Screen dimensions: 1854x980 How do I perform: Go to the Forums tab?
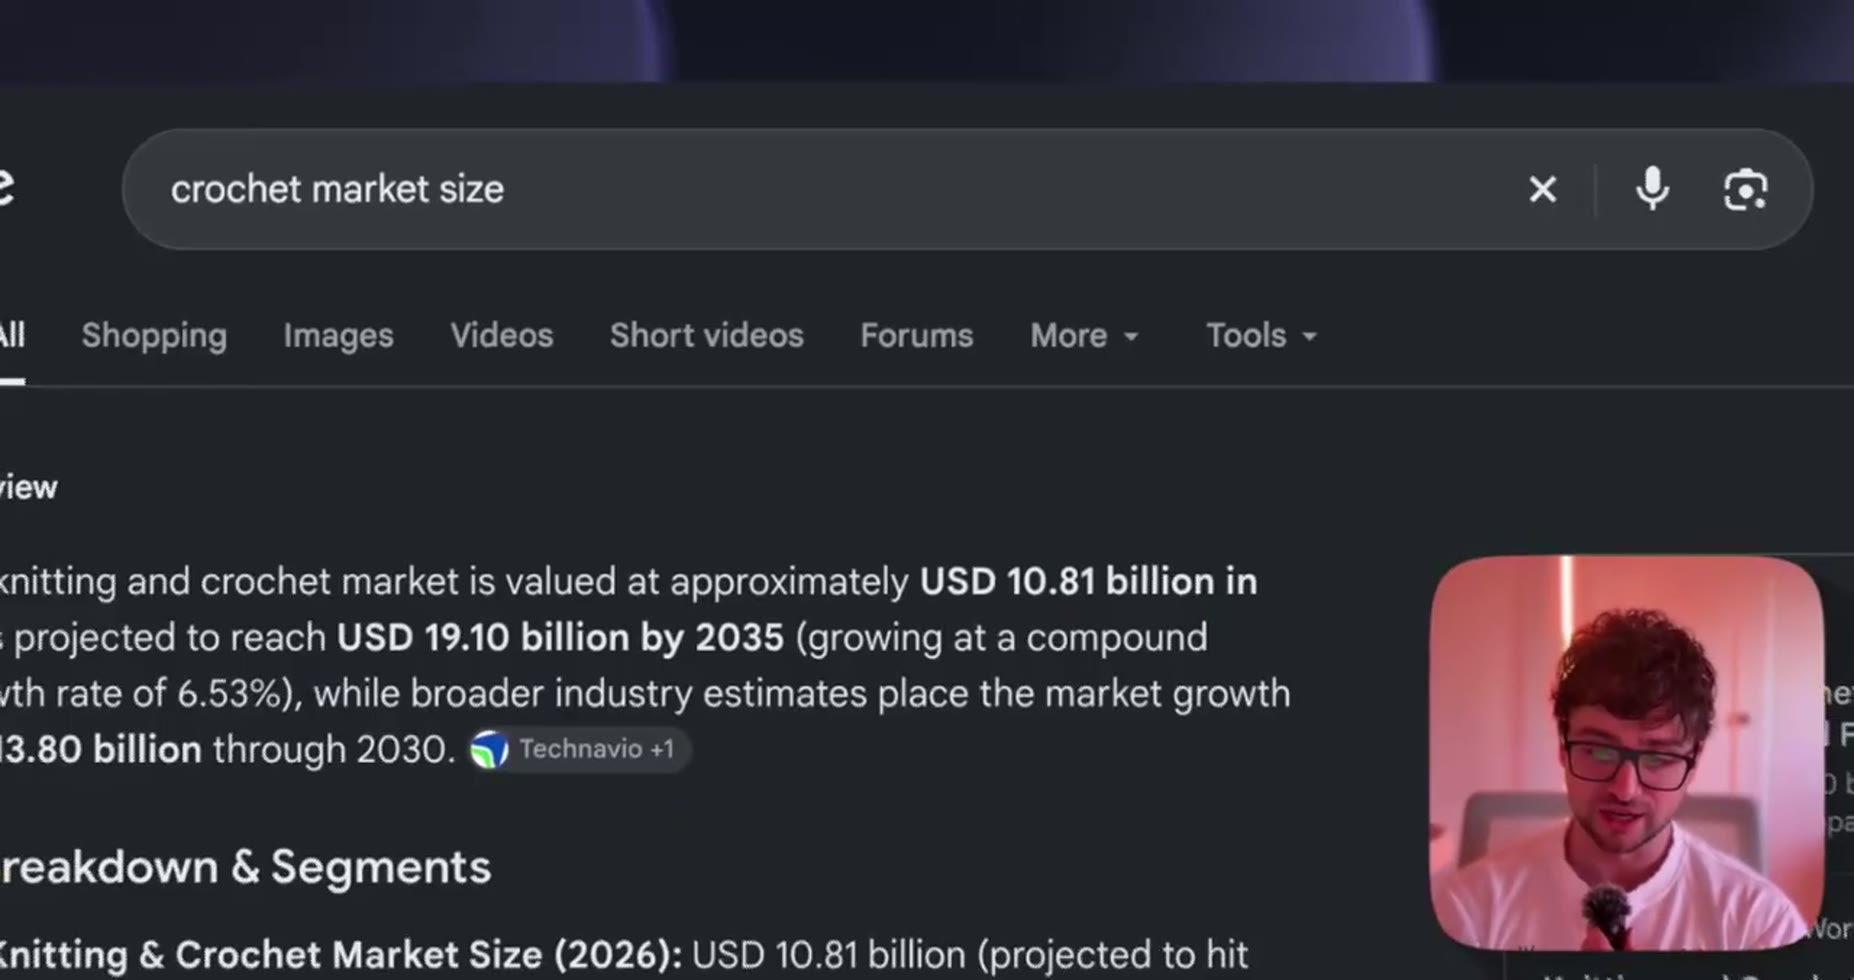pyautogui.click(x=916, y=335)
